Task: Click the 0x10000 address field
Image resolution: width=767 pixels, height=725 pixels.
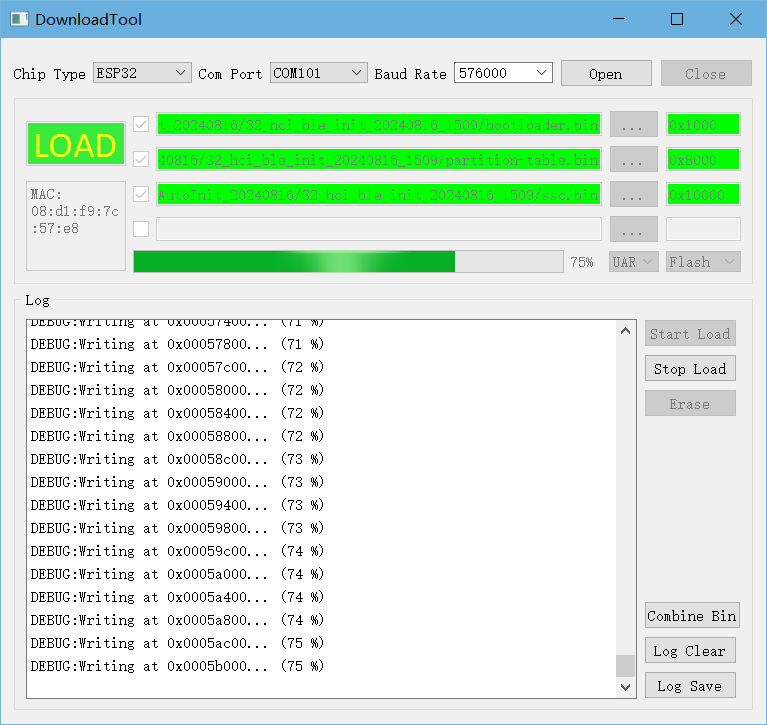Action: 703,194
